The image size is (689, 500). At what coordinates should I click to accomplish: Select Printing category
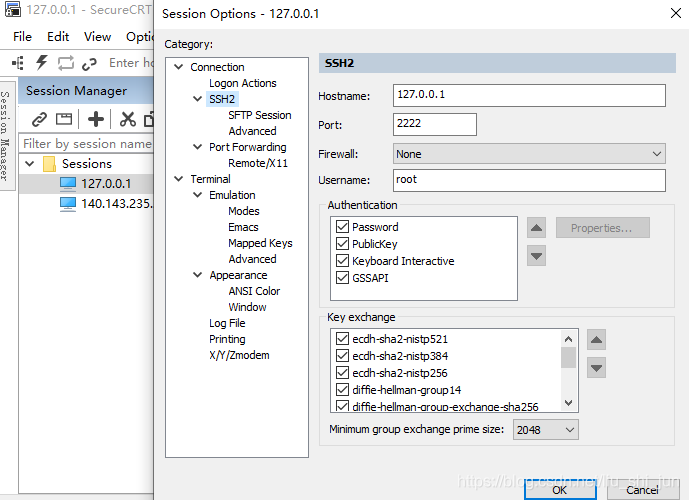(x=227, y=339)
